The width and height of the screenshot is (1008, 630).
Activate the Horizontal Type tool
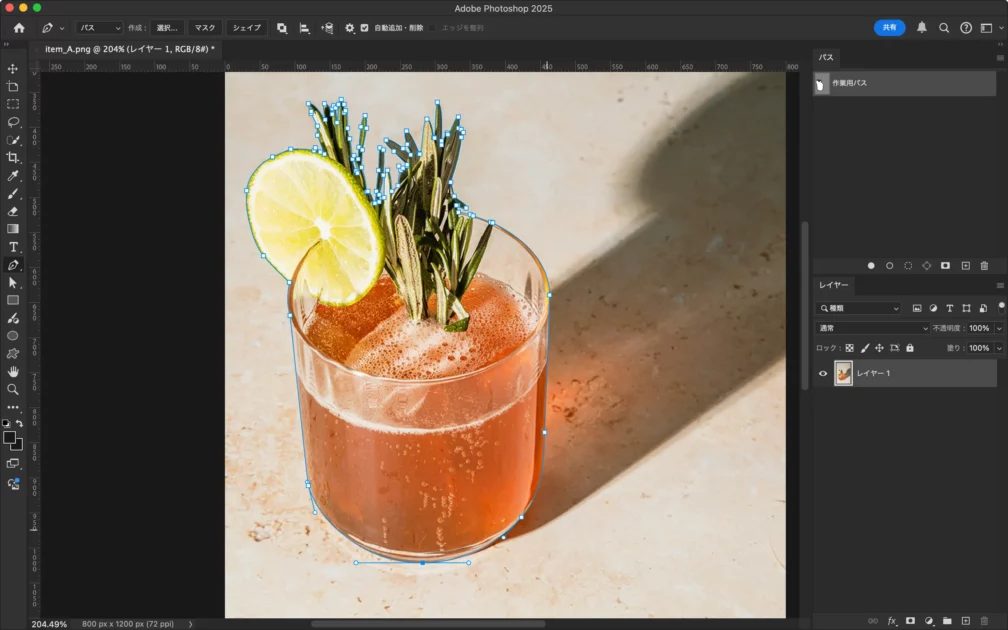click(13, 247)
